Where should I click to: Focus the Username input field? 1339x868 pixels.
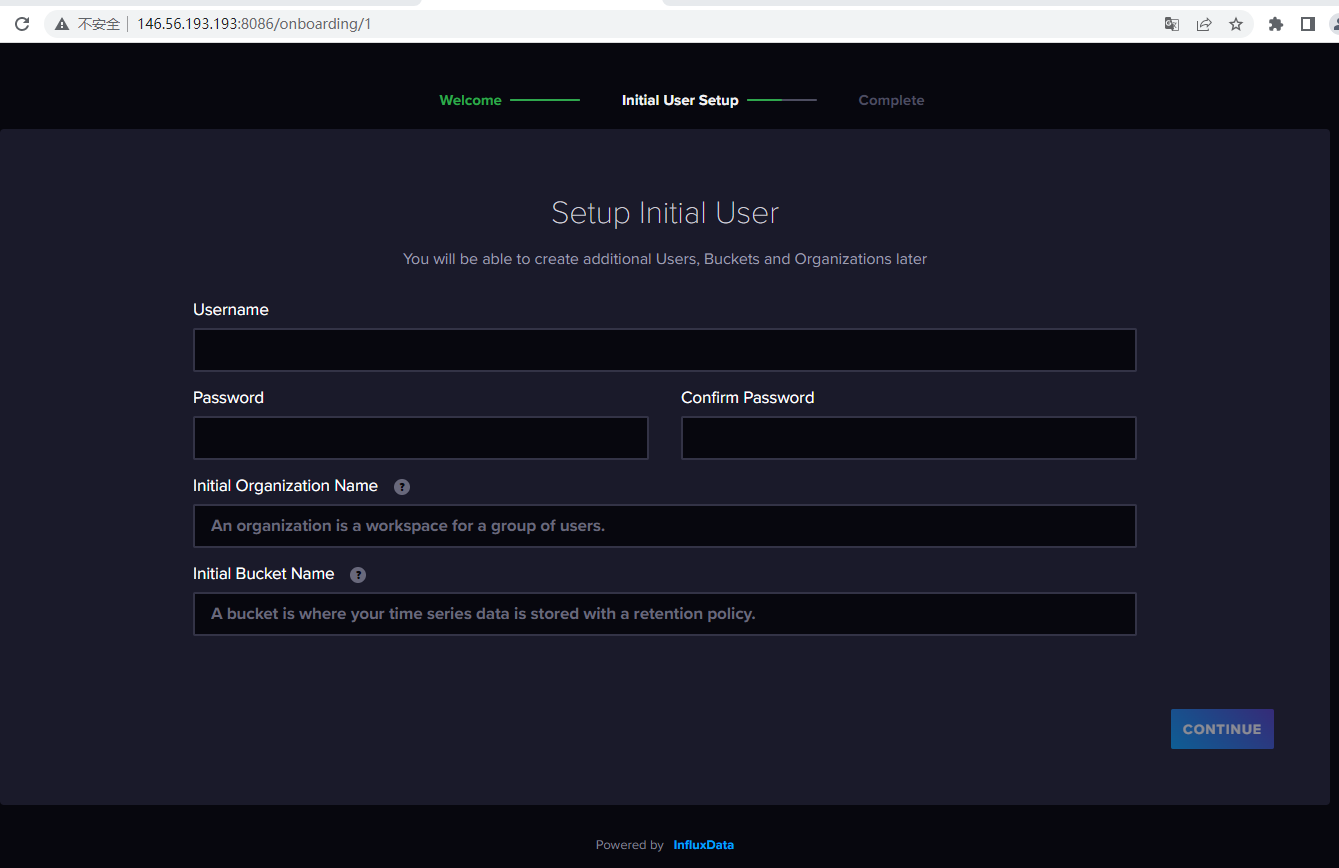click(x=664, y=350)
